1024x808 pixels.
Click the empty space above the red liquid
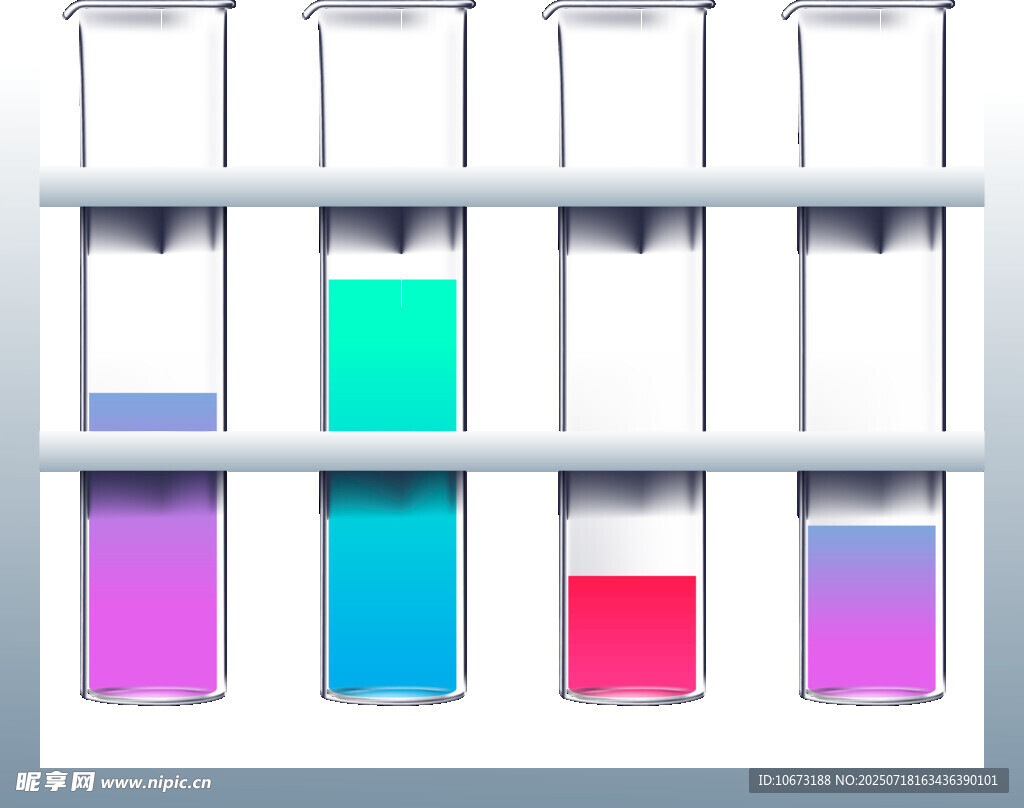(x=632, y=545)
